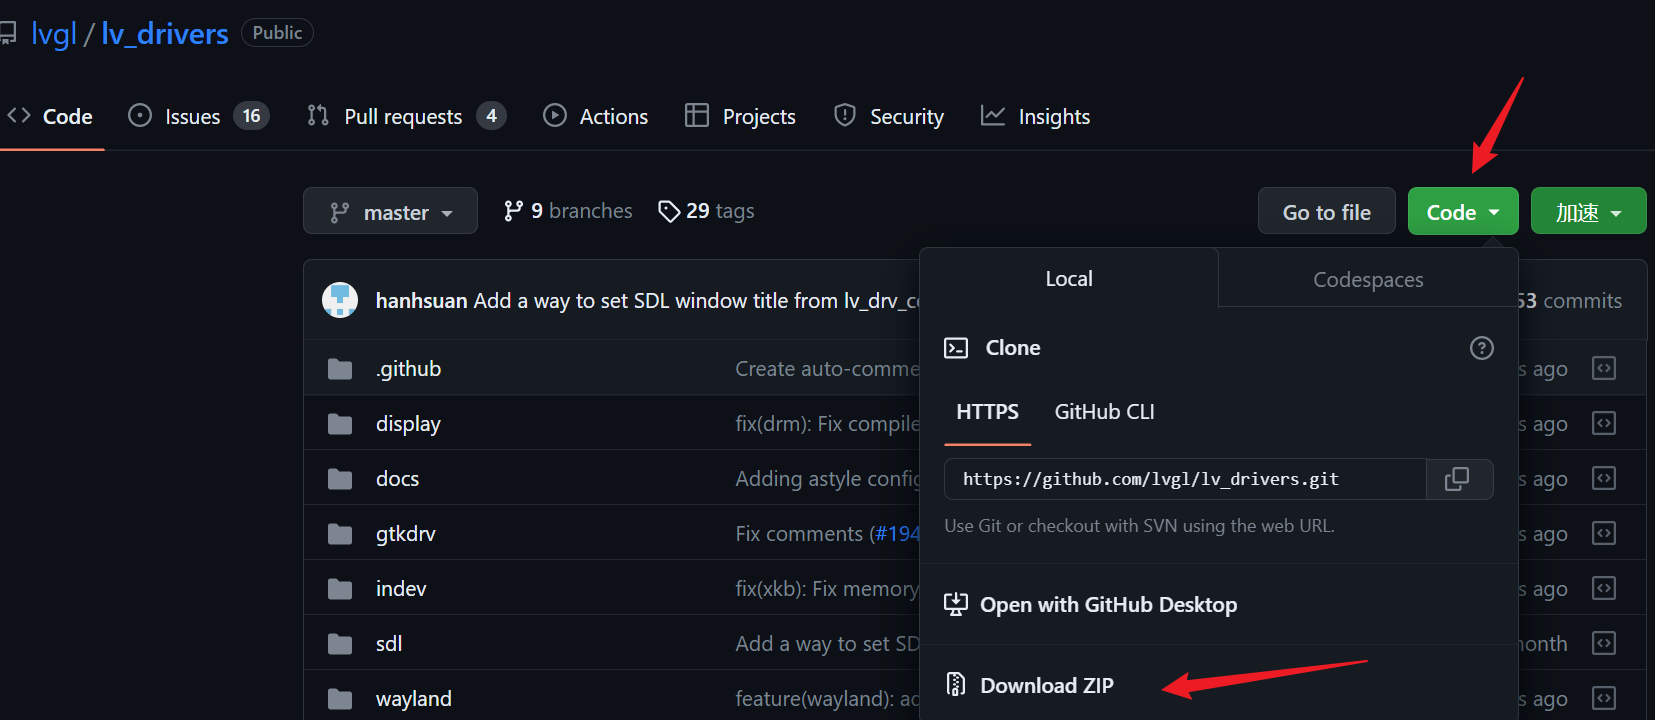This screenshot has width=1655, height=720.
Task: Open the indev folder
Action: coord(401,588)
